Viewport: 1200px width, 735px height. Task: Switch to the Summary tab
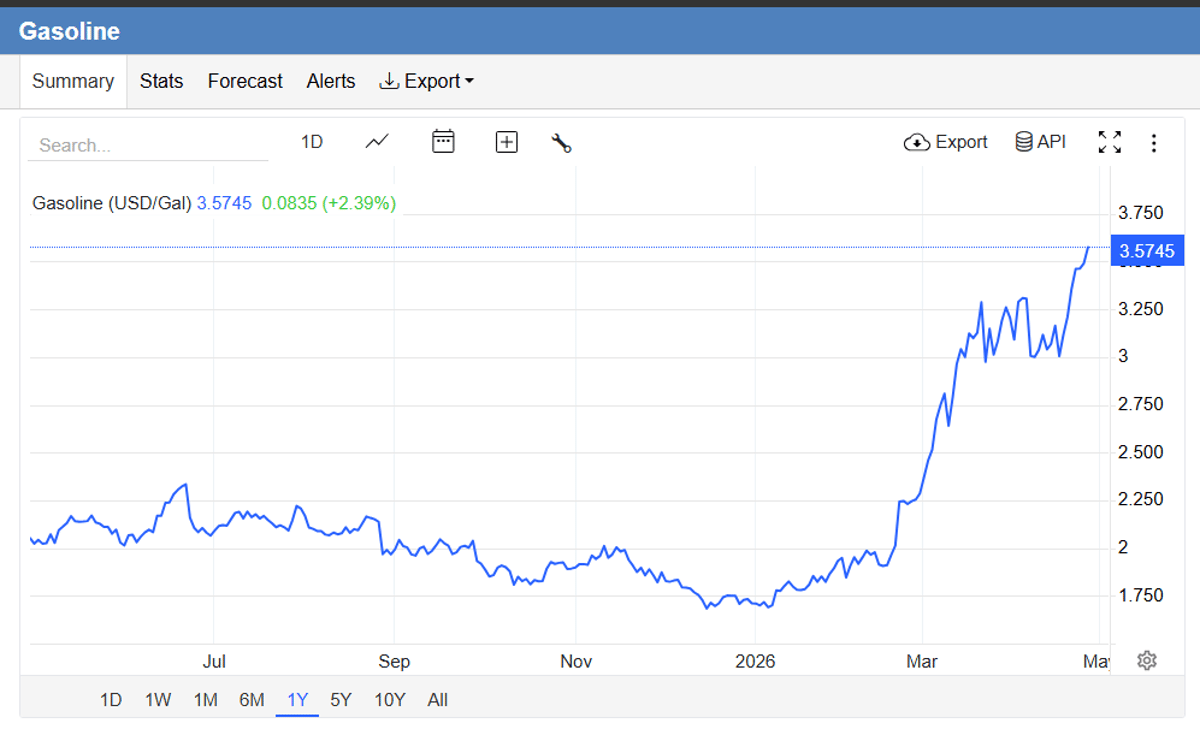click(x=73, y=81)
